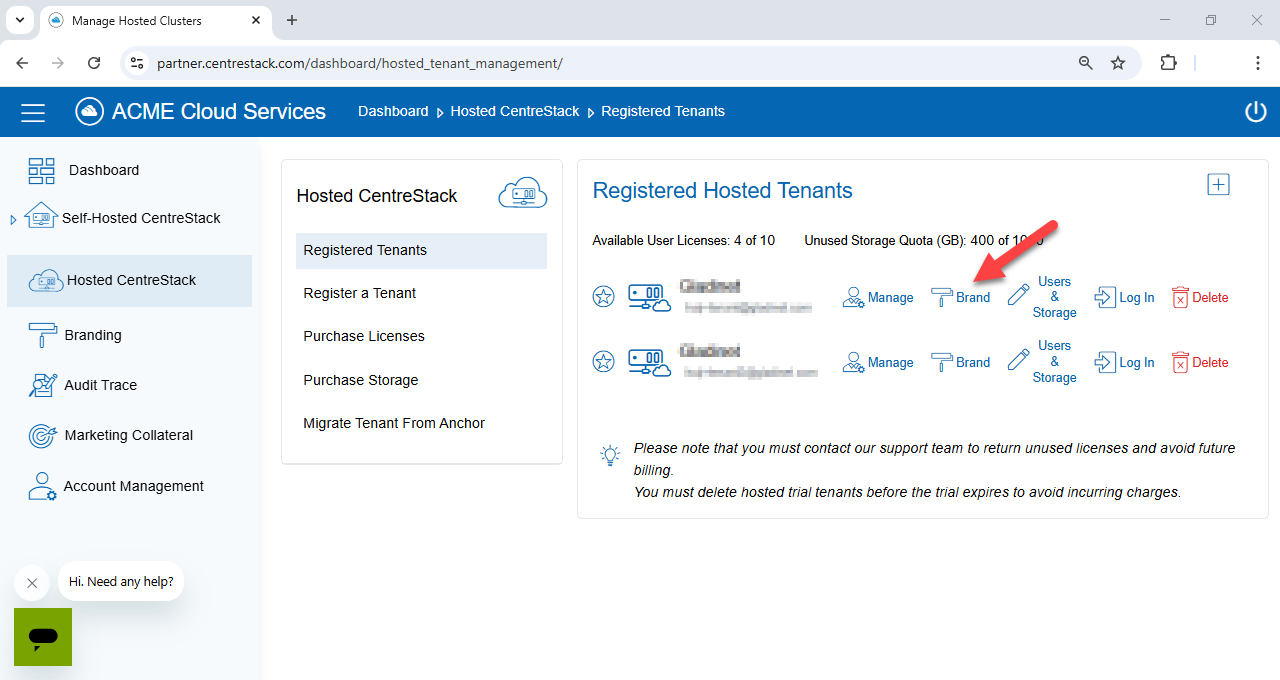The height and width of the screenshot is (680, 1280).
Task: Toggle favorite star on first tenant
Action: (x=604, y=297)
